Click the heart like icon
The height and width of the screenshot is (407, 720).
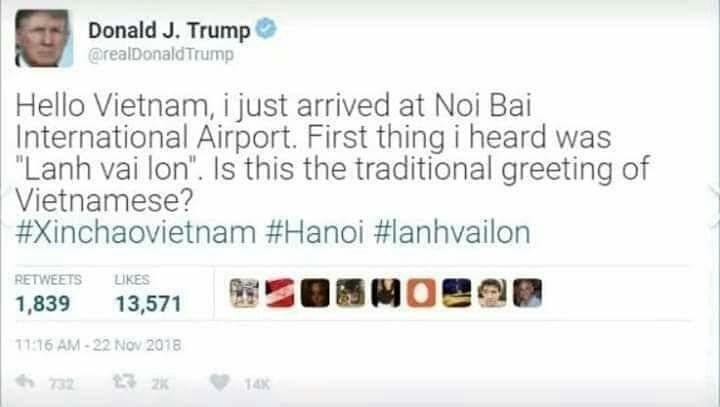tap(219, 382)
